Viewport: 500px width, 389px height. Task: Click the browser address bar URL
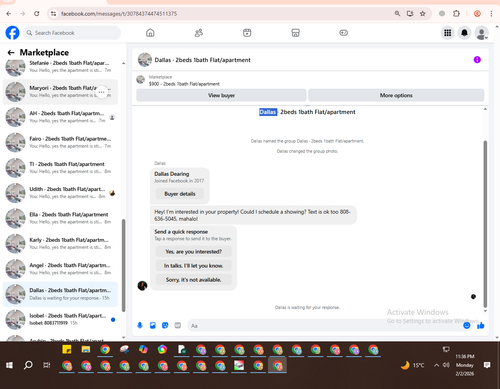pyautogui.click(x=119, y=14)
